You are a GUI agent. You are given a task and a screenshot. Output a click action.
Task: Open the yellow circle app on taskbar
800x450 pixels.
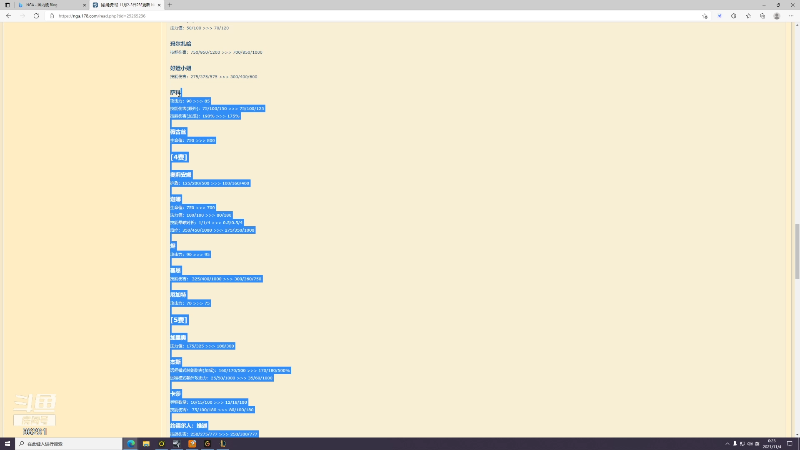tap(161, 444)
